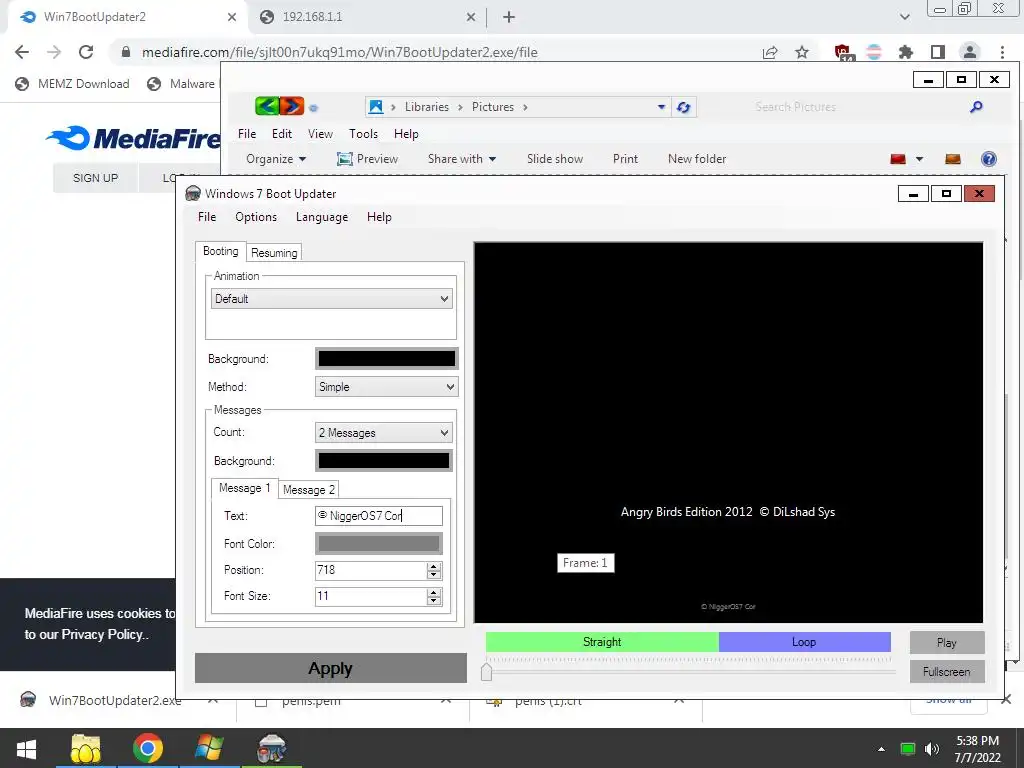Select Straight playback mode
Image resolution: width=1024 pixels, height=768 pixels.
pyautogui.click(x=602, y=642)
